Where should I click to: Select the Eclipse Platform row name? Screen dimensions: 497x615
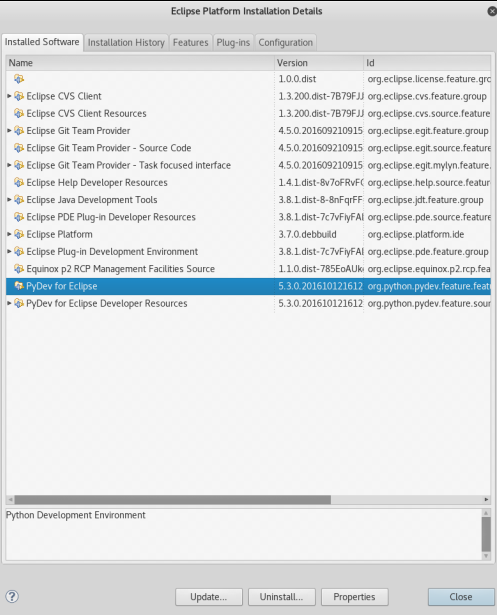click(x=59, y=234)
